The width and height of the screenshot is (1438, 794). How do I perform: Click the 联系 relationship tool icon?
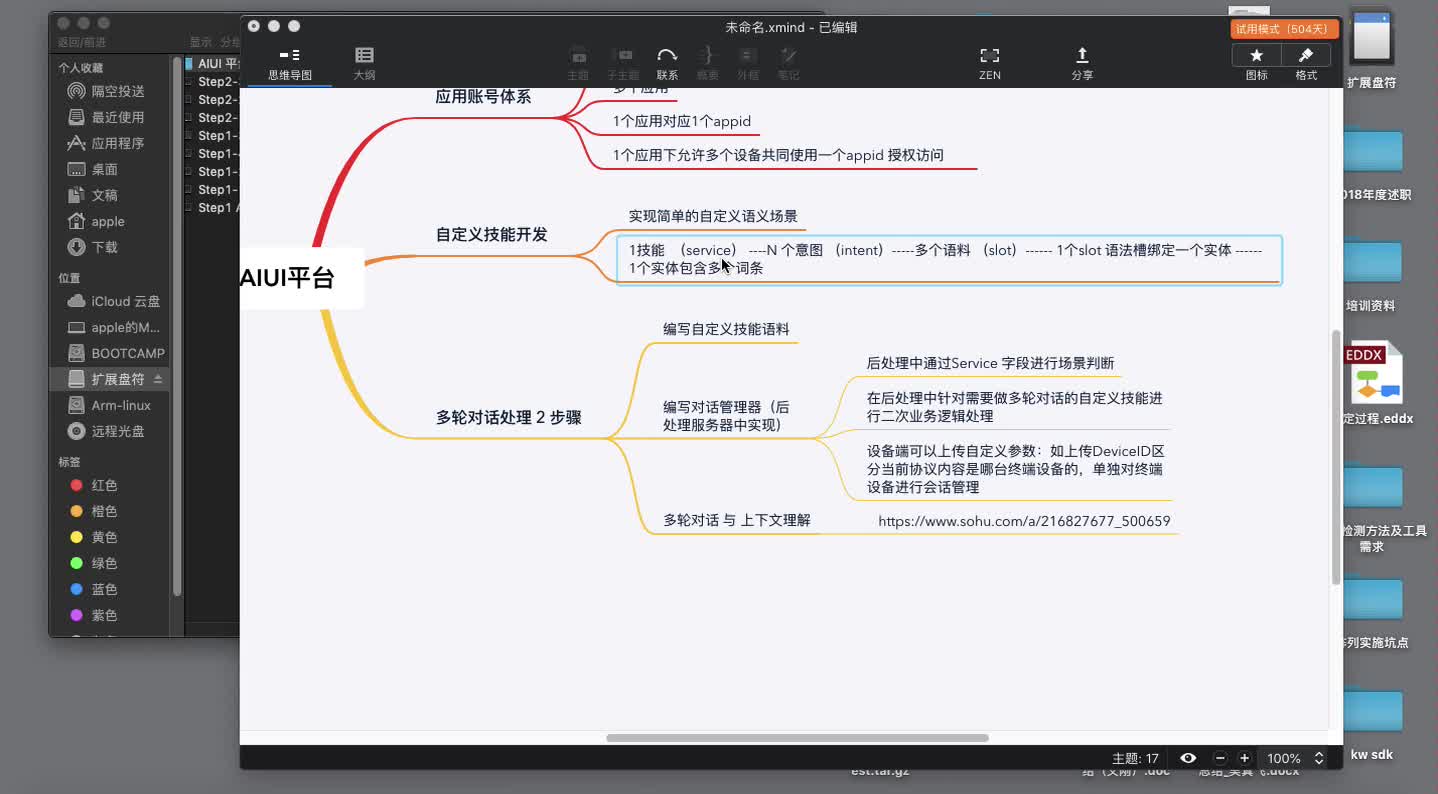click(667, 64)
